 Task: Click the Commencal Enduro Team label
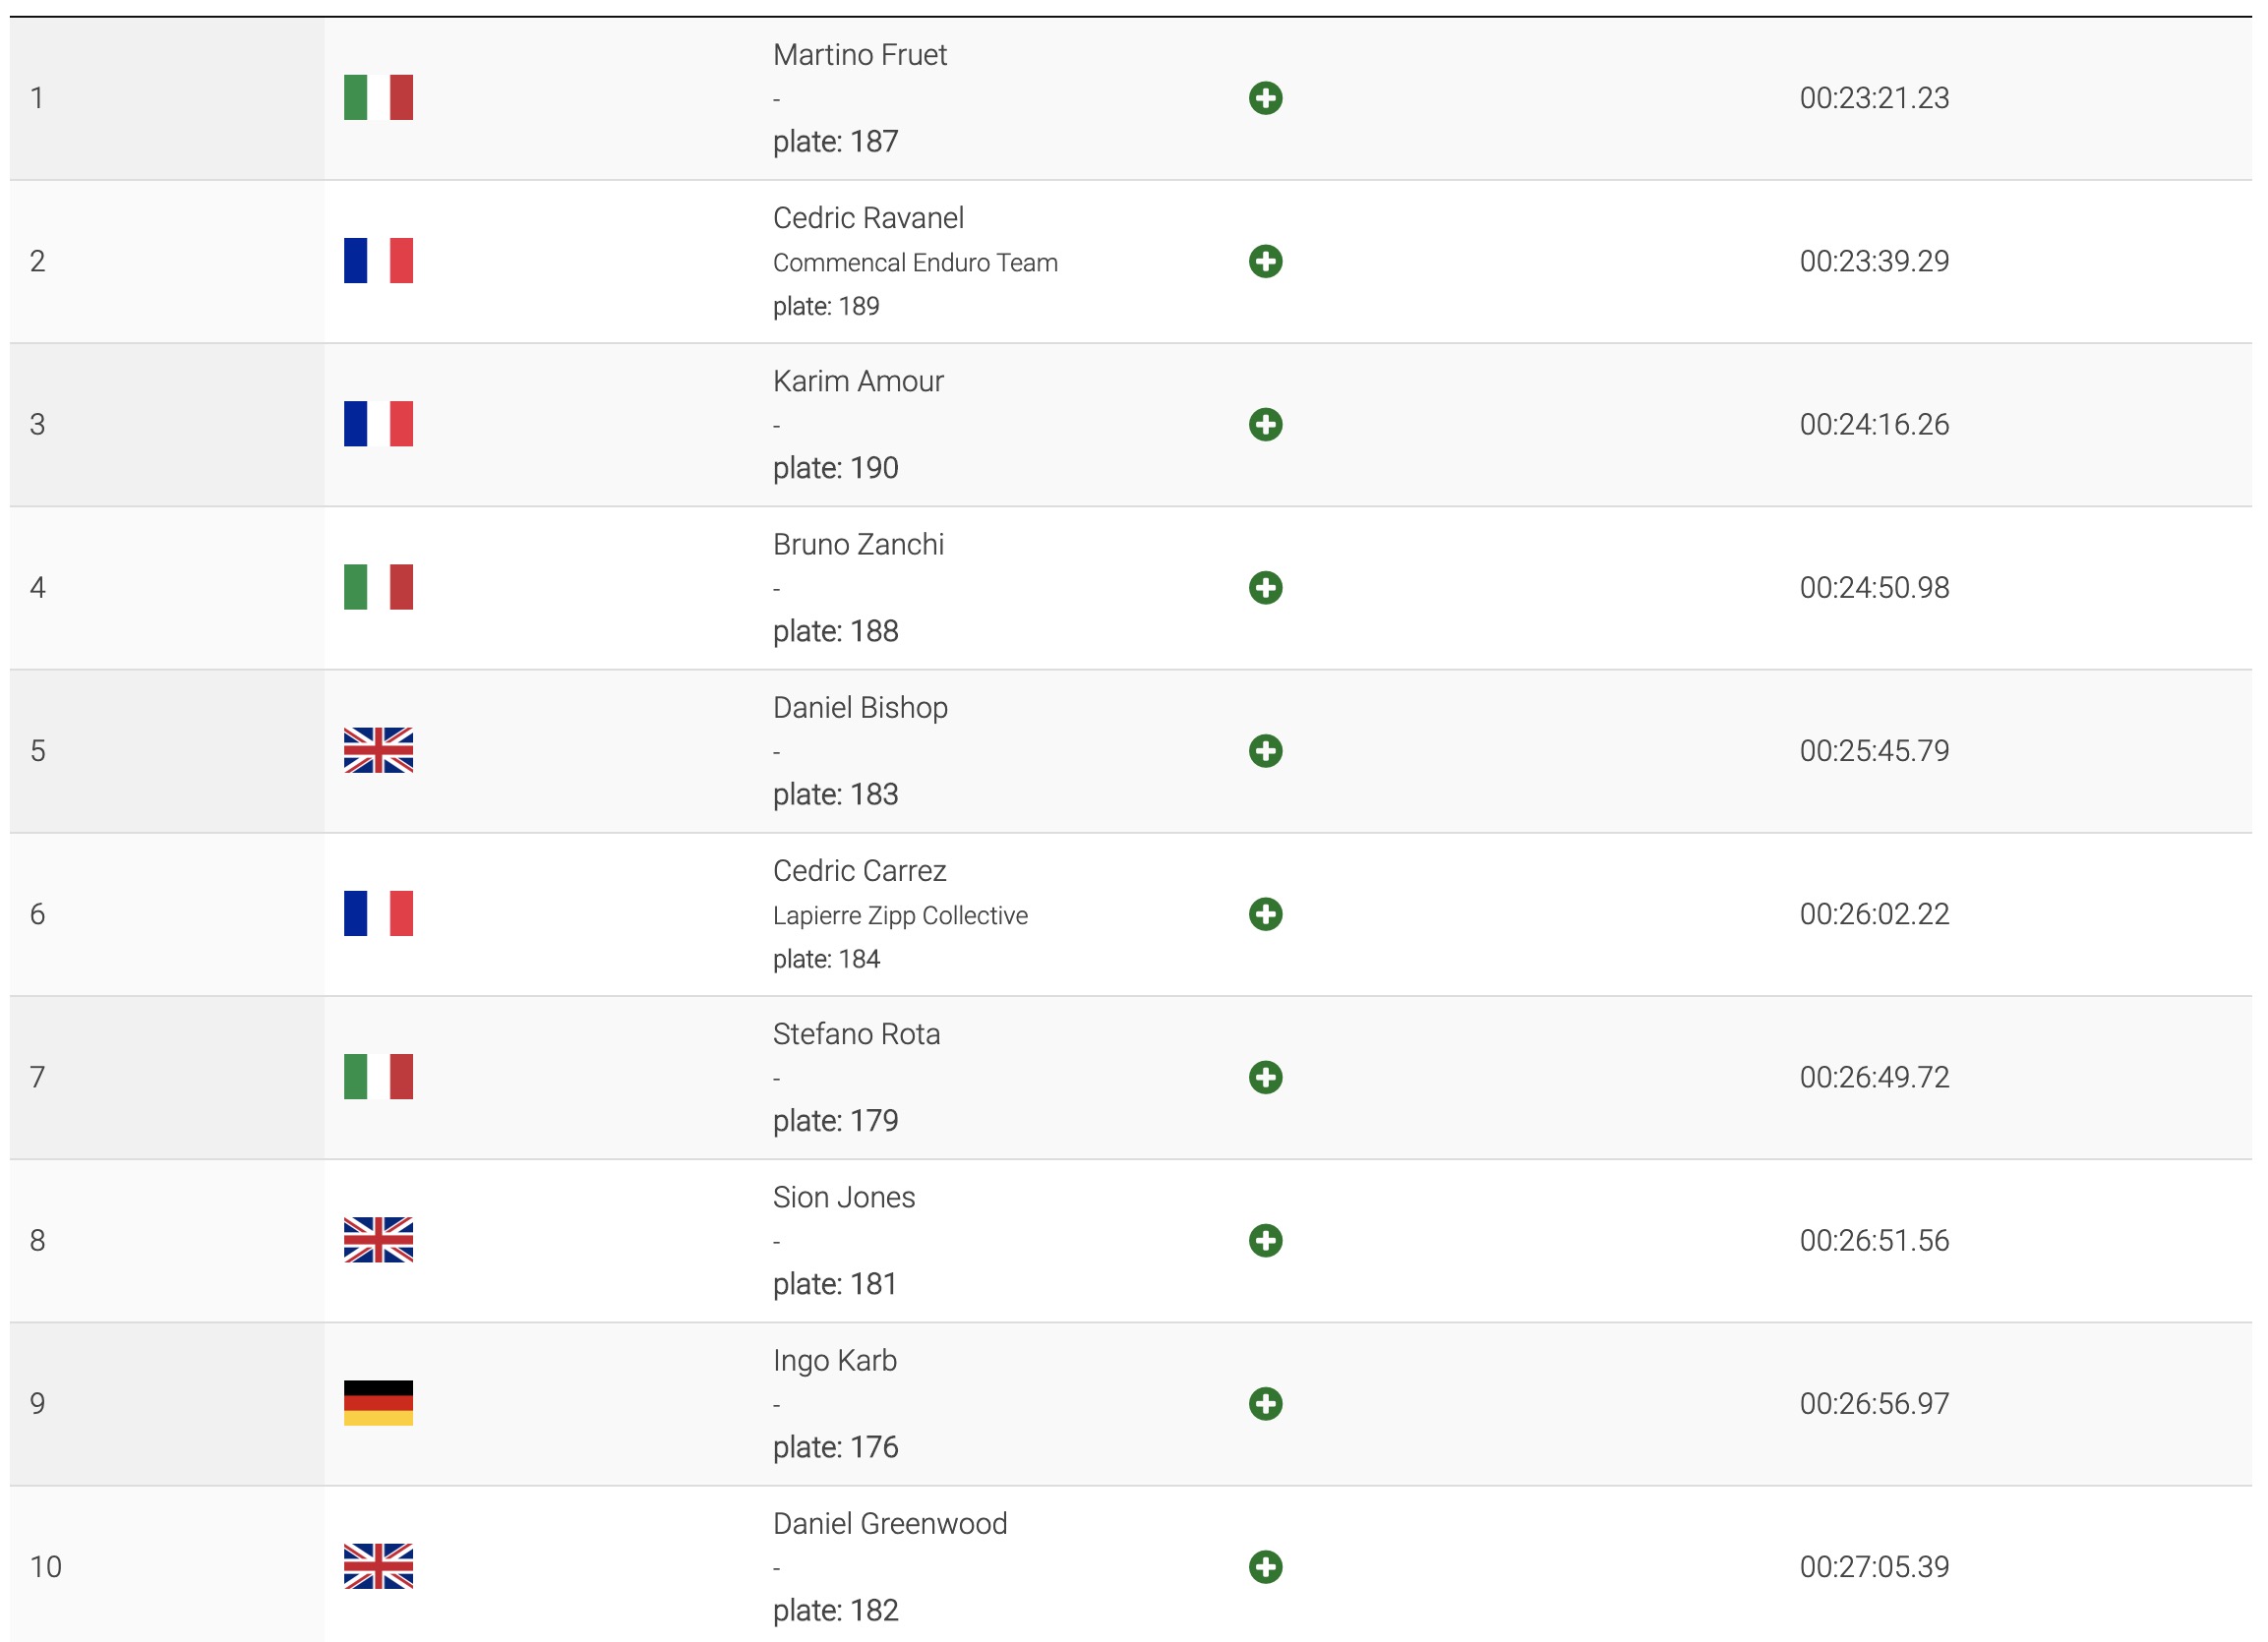click(915, 262)
